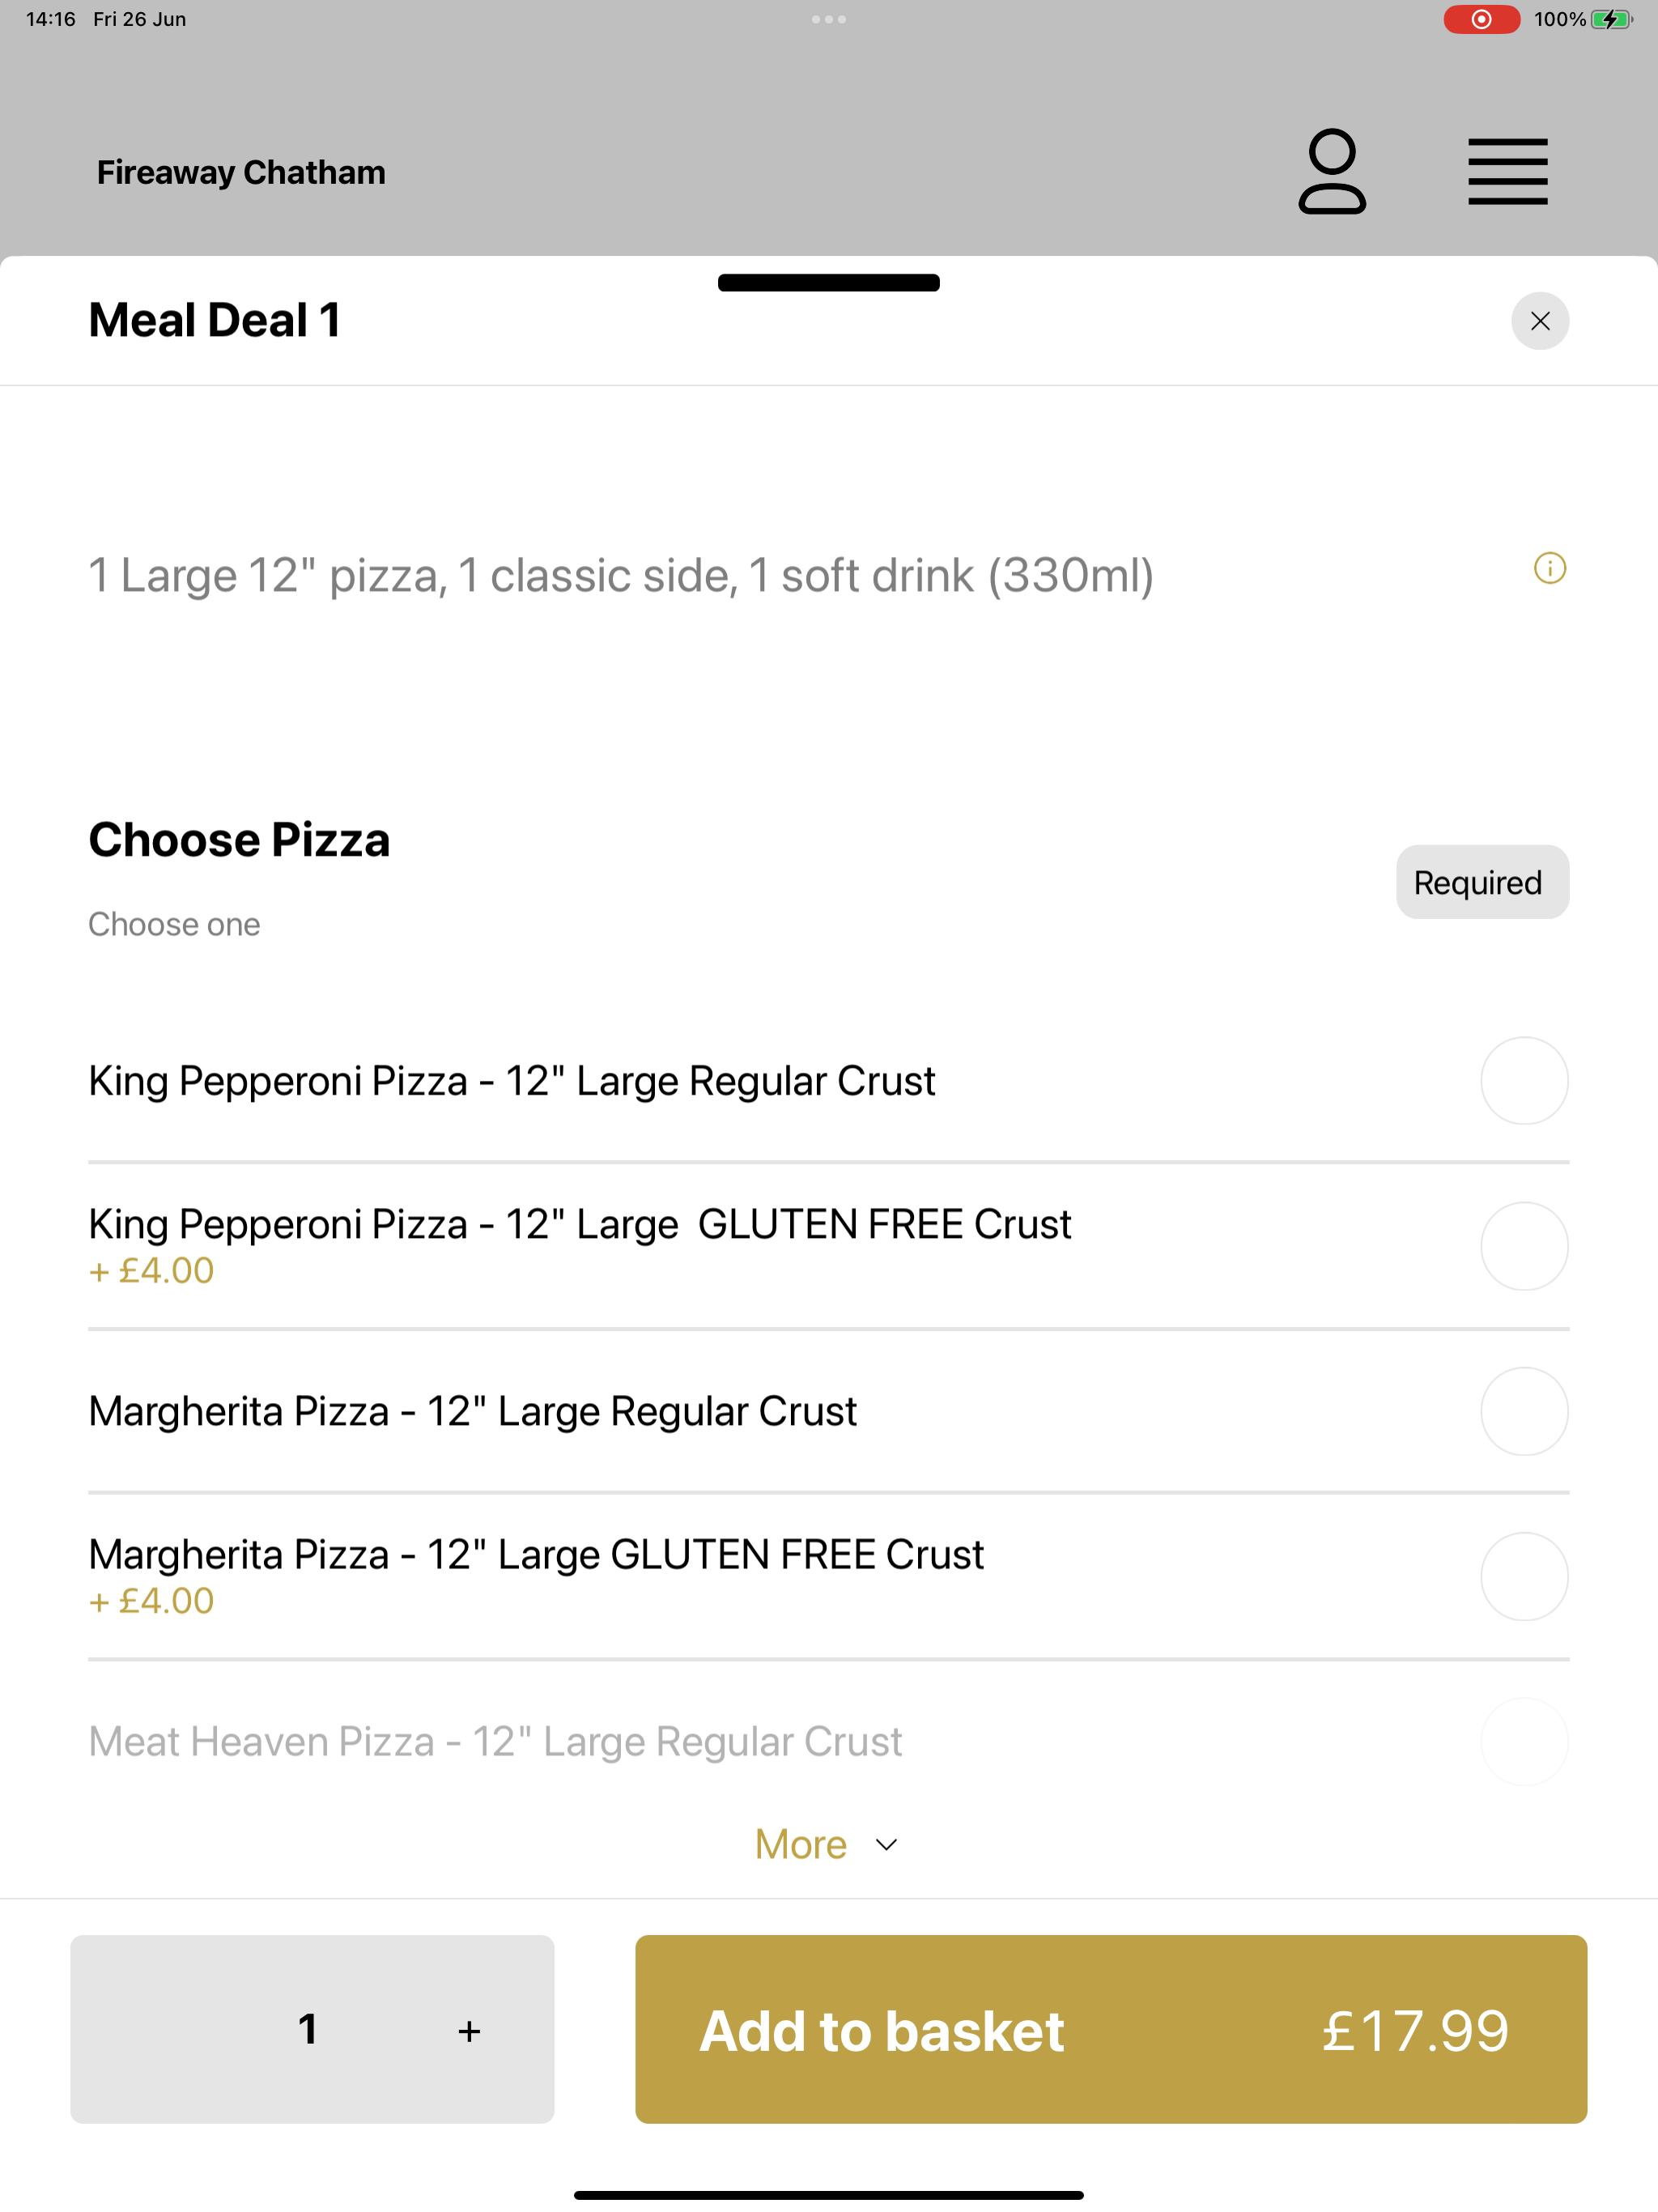Screen dimensions: 1658x2212
Task: Select Margherita Regular Crust radio button
Action: pyautogui.click(x=1524, y=1411)
